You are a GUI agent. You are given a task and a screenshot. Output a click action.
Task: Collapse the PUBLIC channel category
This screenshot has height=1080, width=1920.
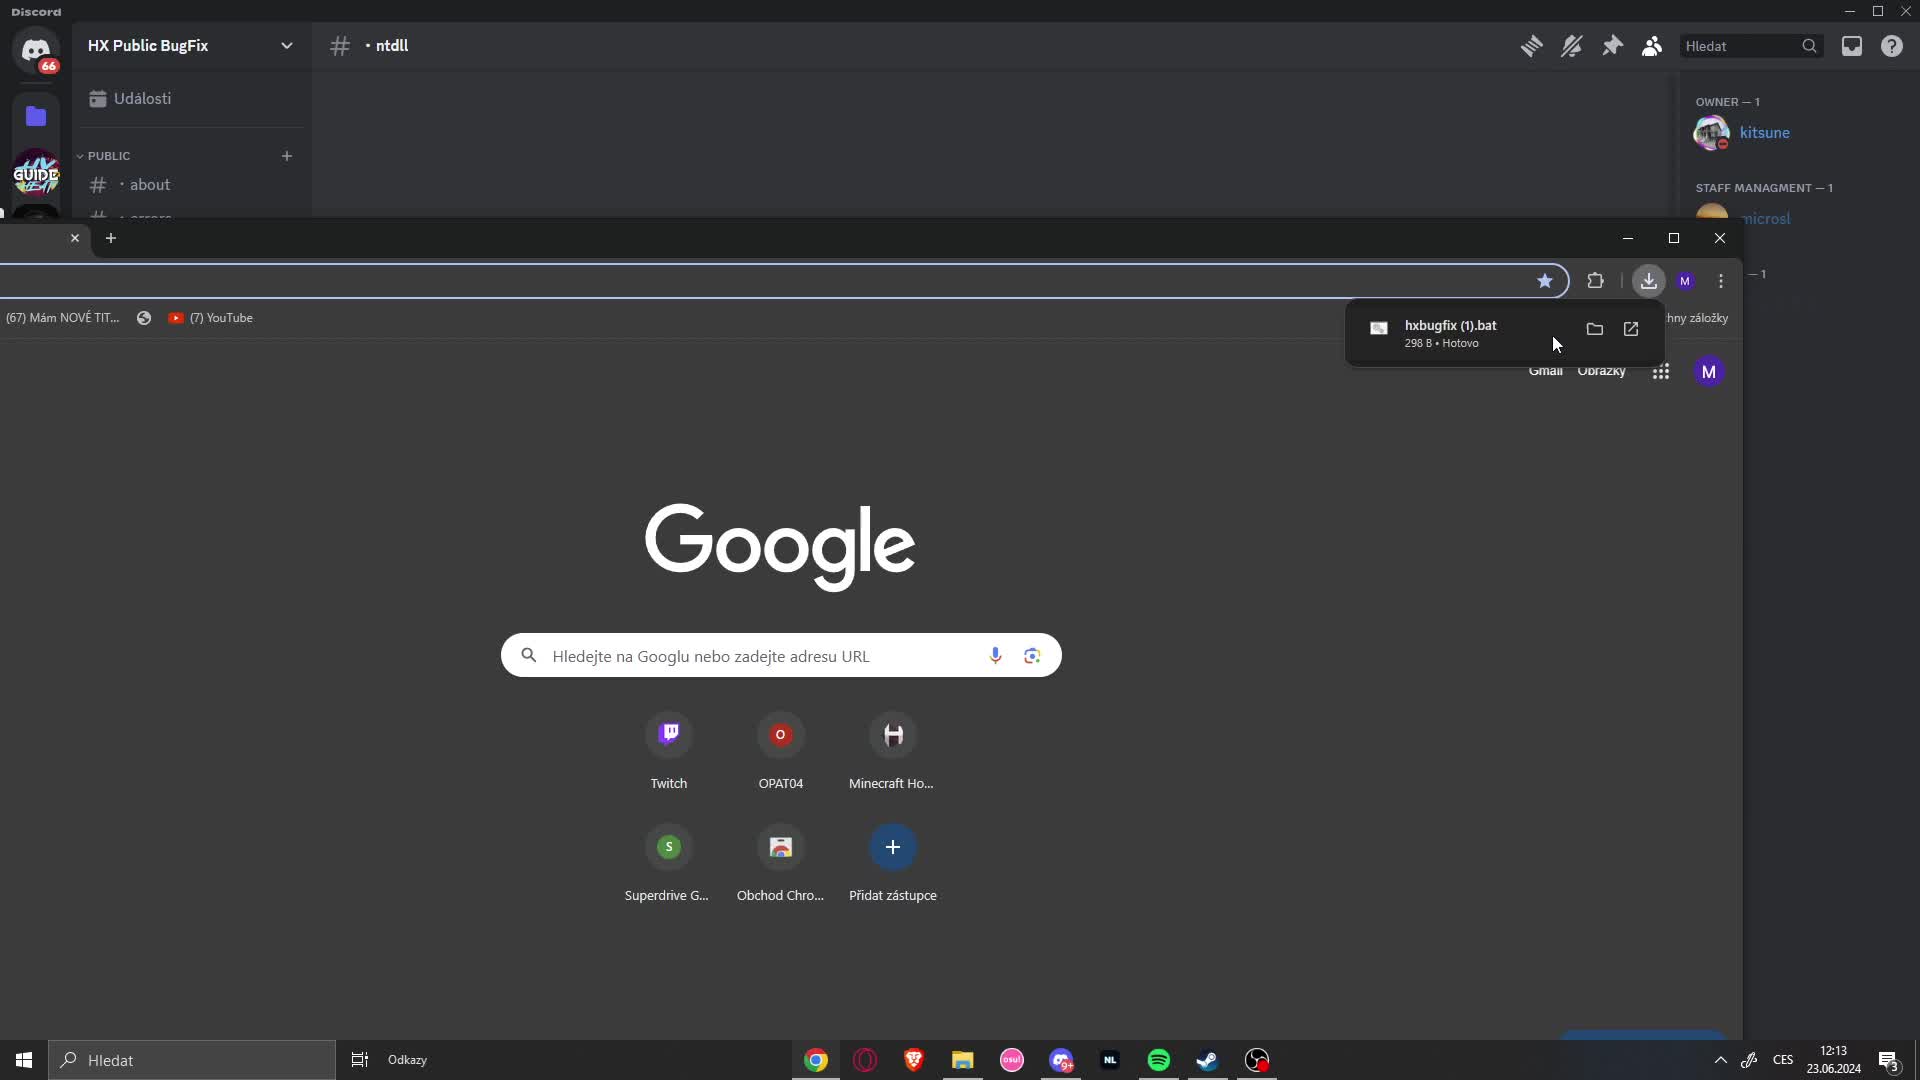click(x=106, y=156)
